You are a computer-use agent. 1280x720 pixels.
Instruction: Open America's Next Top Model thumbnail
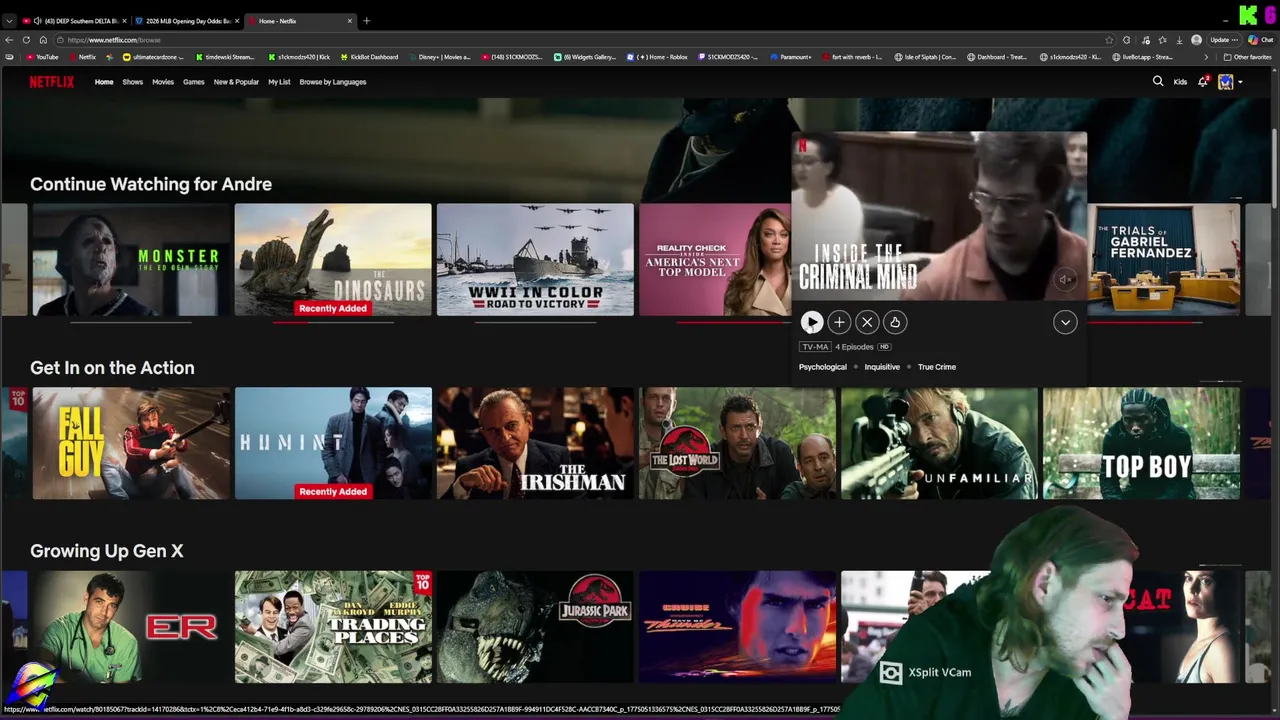click(x=714, y=260)
